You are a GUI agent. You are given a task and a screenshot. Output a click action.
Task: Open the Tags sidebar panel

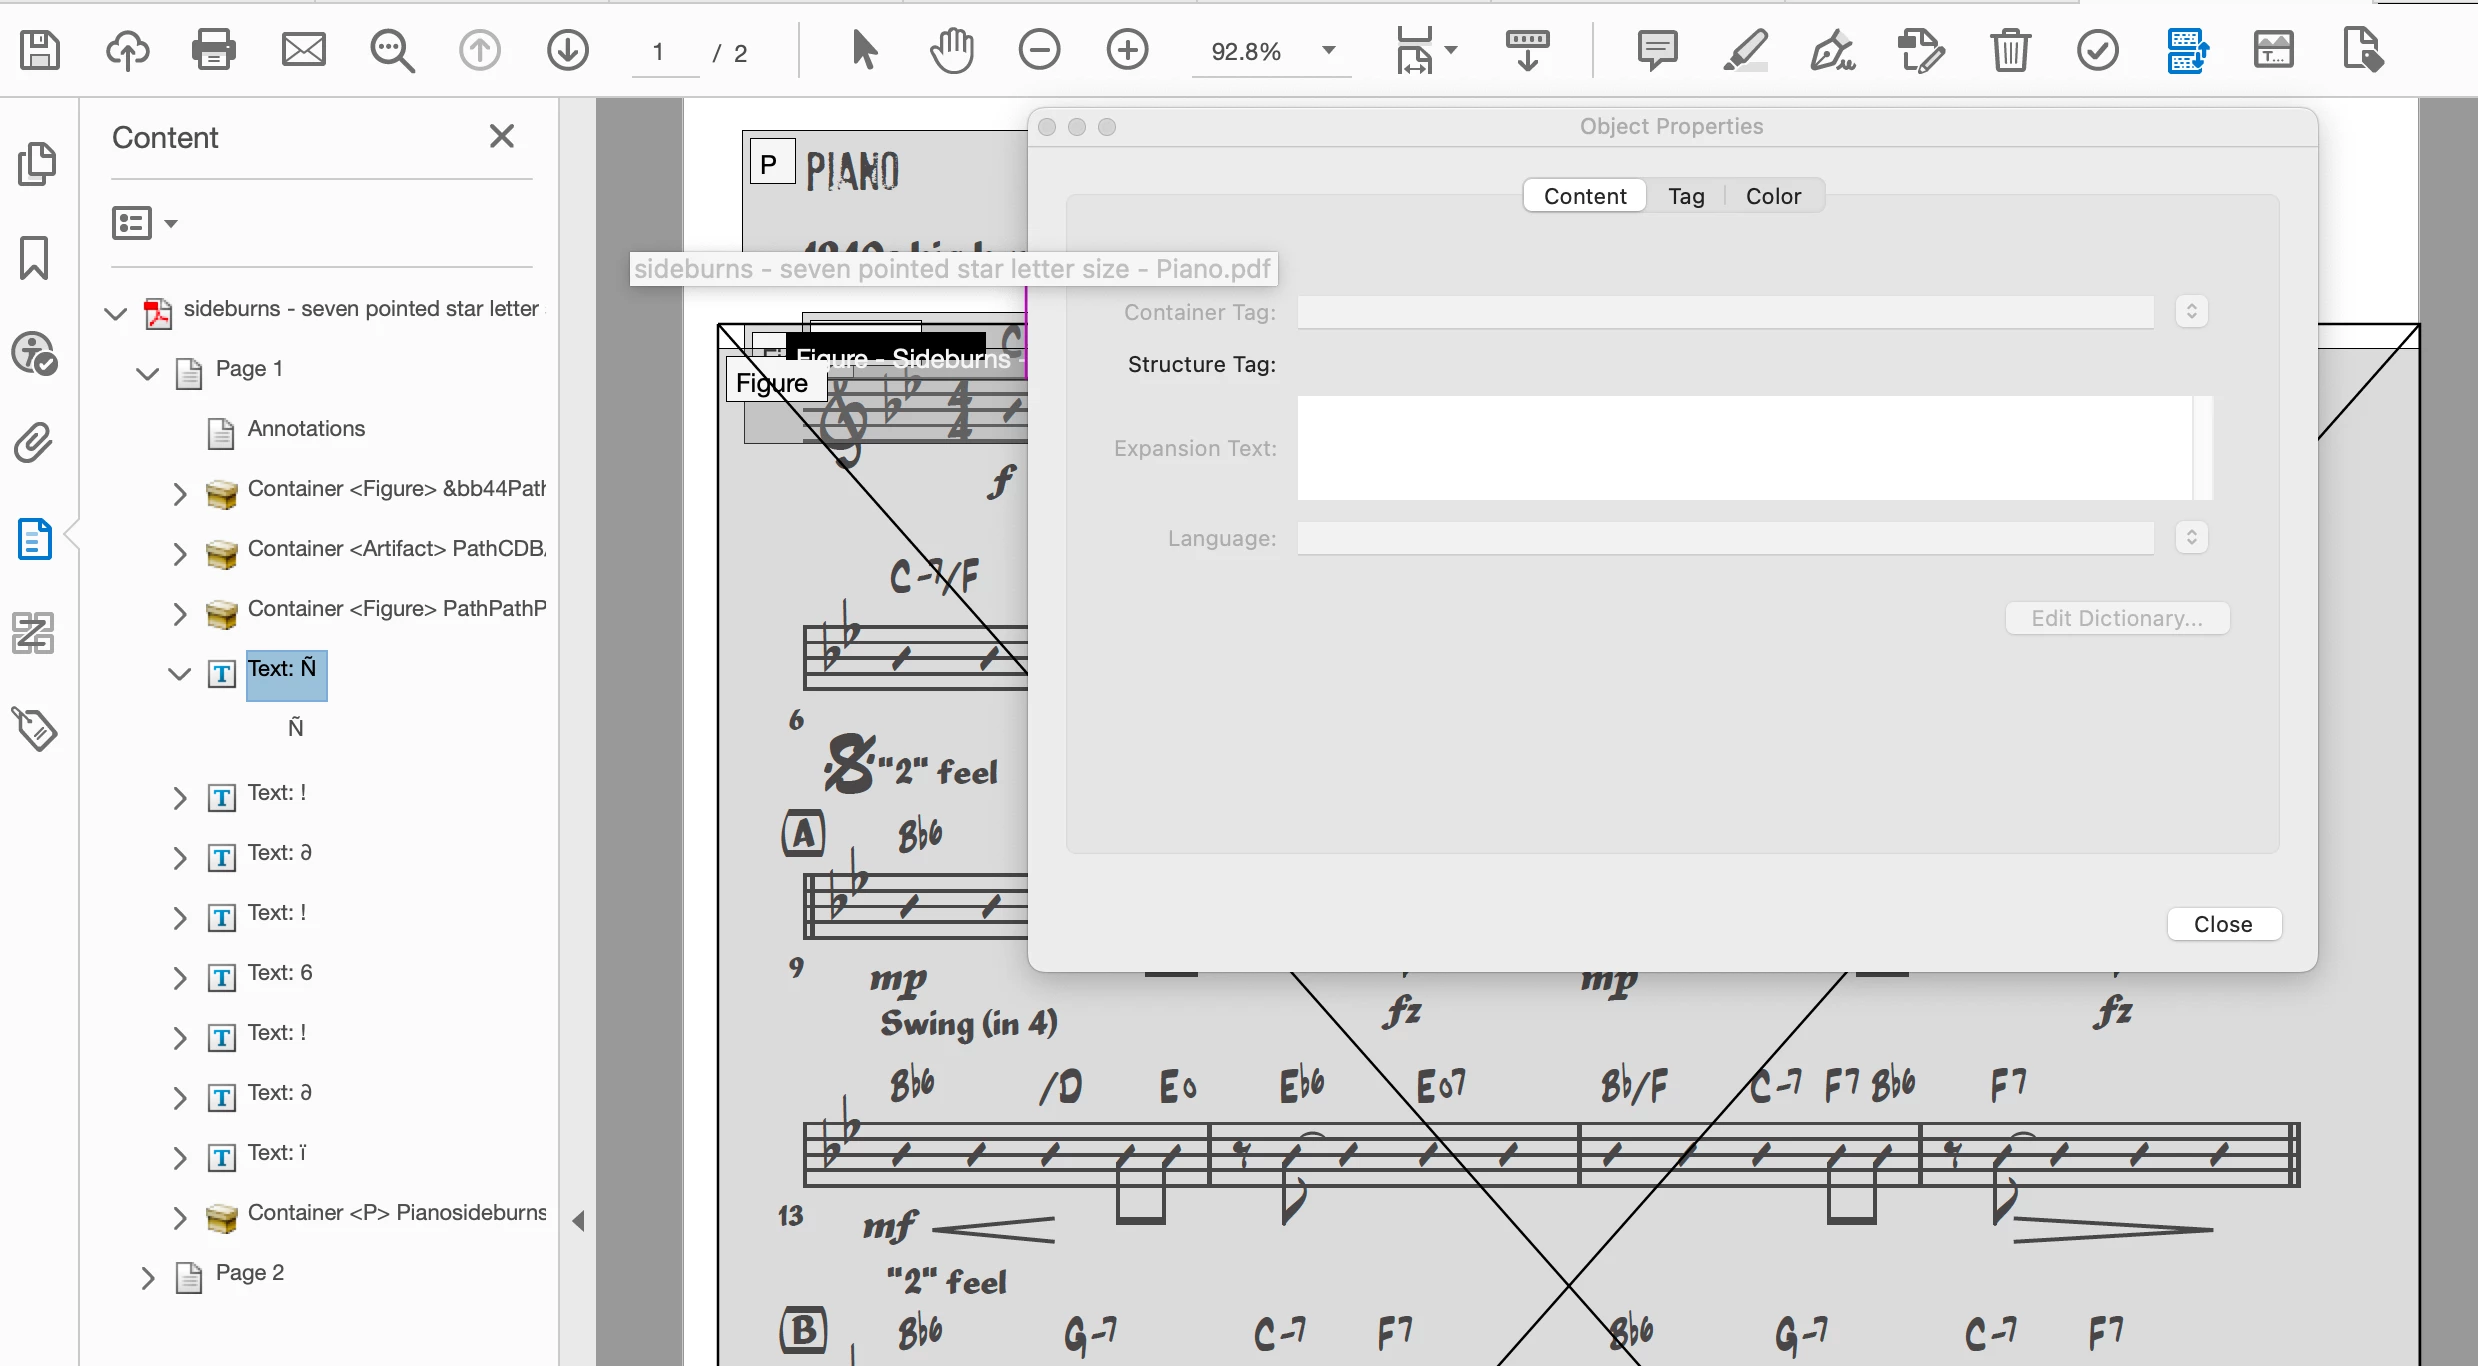(x=35, y=729)
